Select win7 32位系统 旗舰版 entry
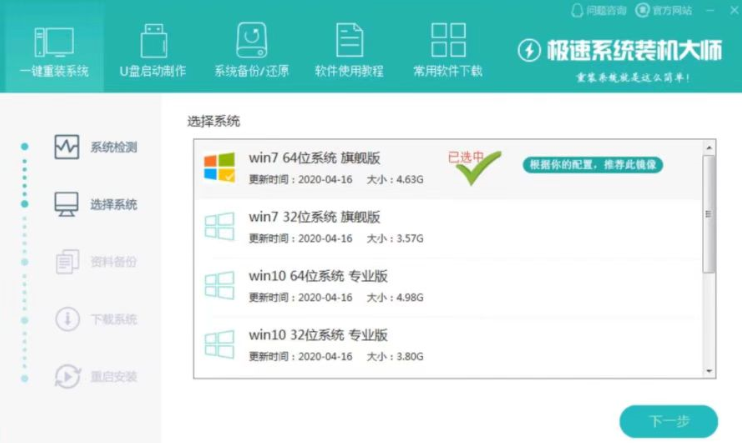Image resolution: width=742 pixels, height=443 pixels. pyautogui.click(x=448, y=229)
